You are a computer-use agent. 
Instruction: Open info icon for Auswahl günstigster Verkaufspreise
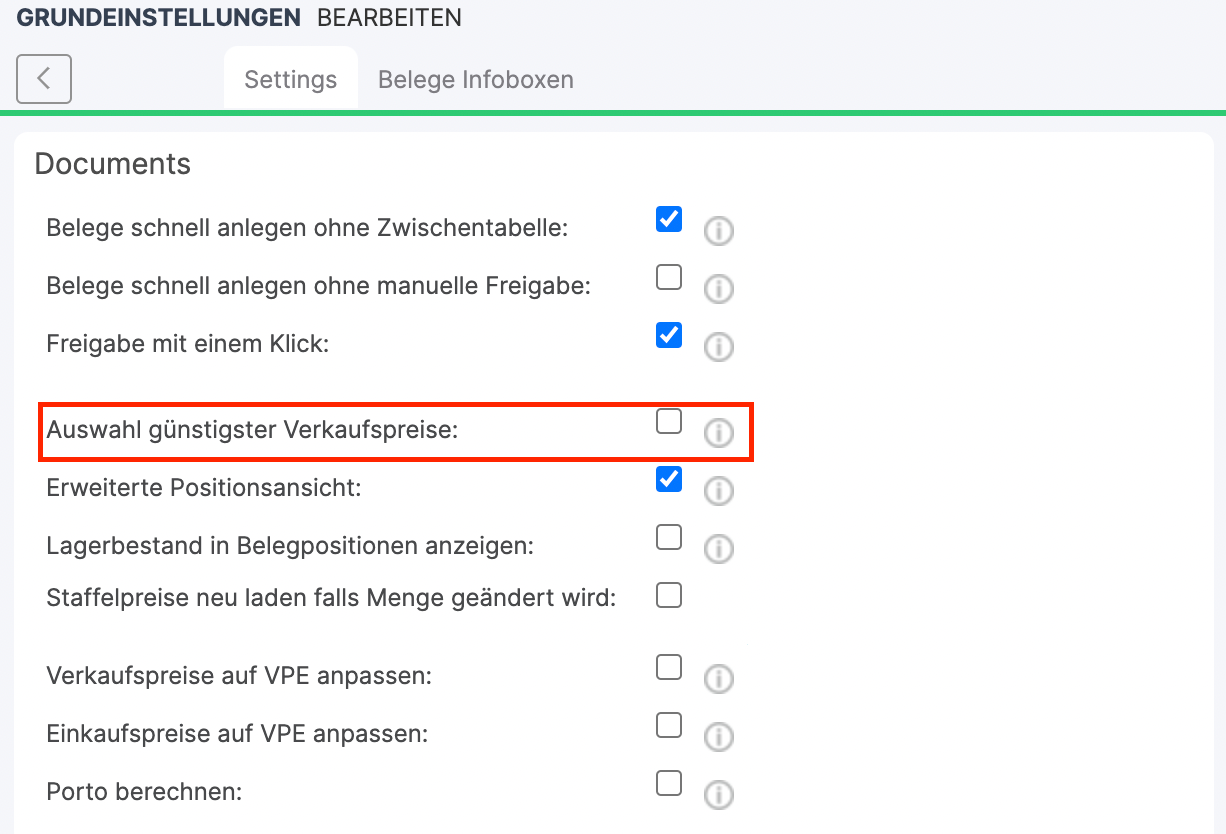click(718, 433)
